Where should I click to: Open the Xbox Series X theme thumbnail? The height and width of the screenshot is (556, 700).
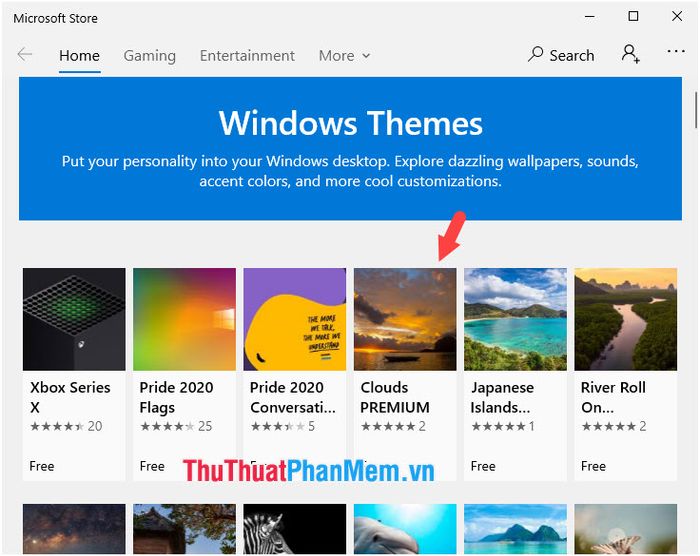[x=74, y=319]
